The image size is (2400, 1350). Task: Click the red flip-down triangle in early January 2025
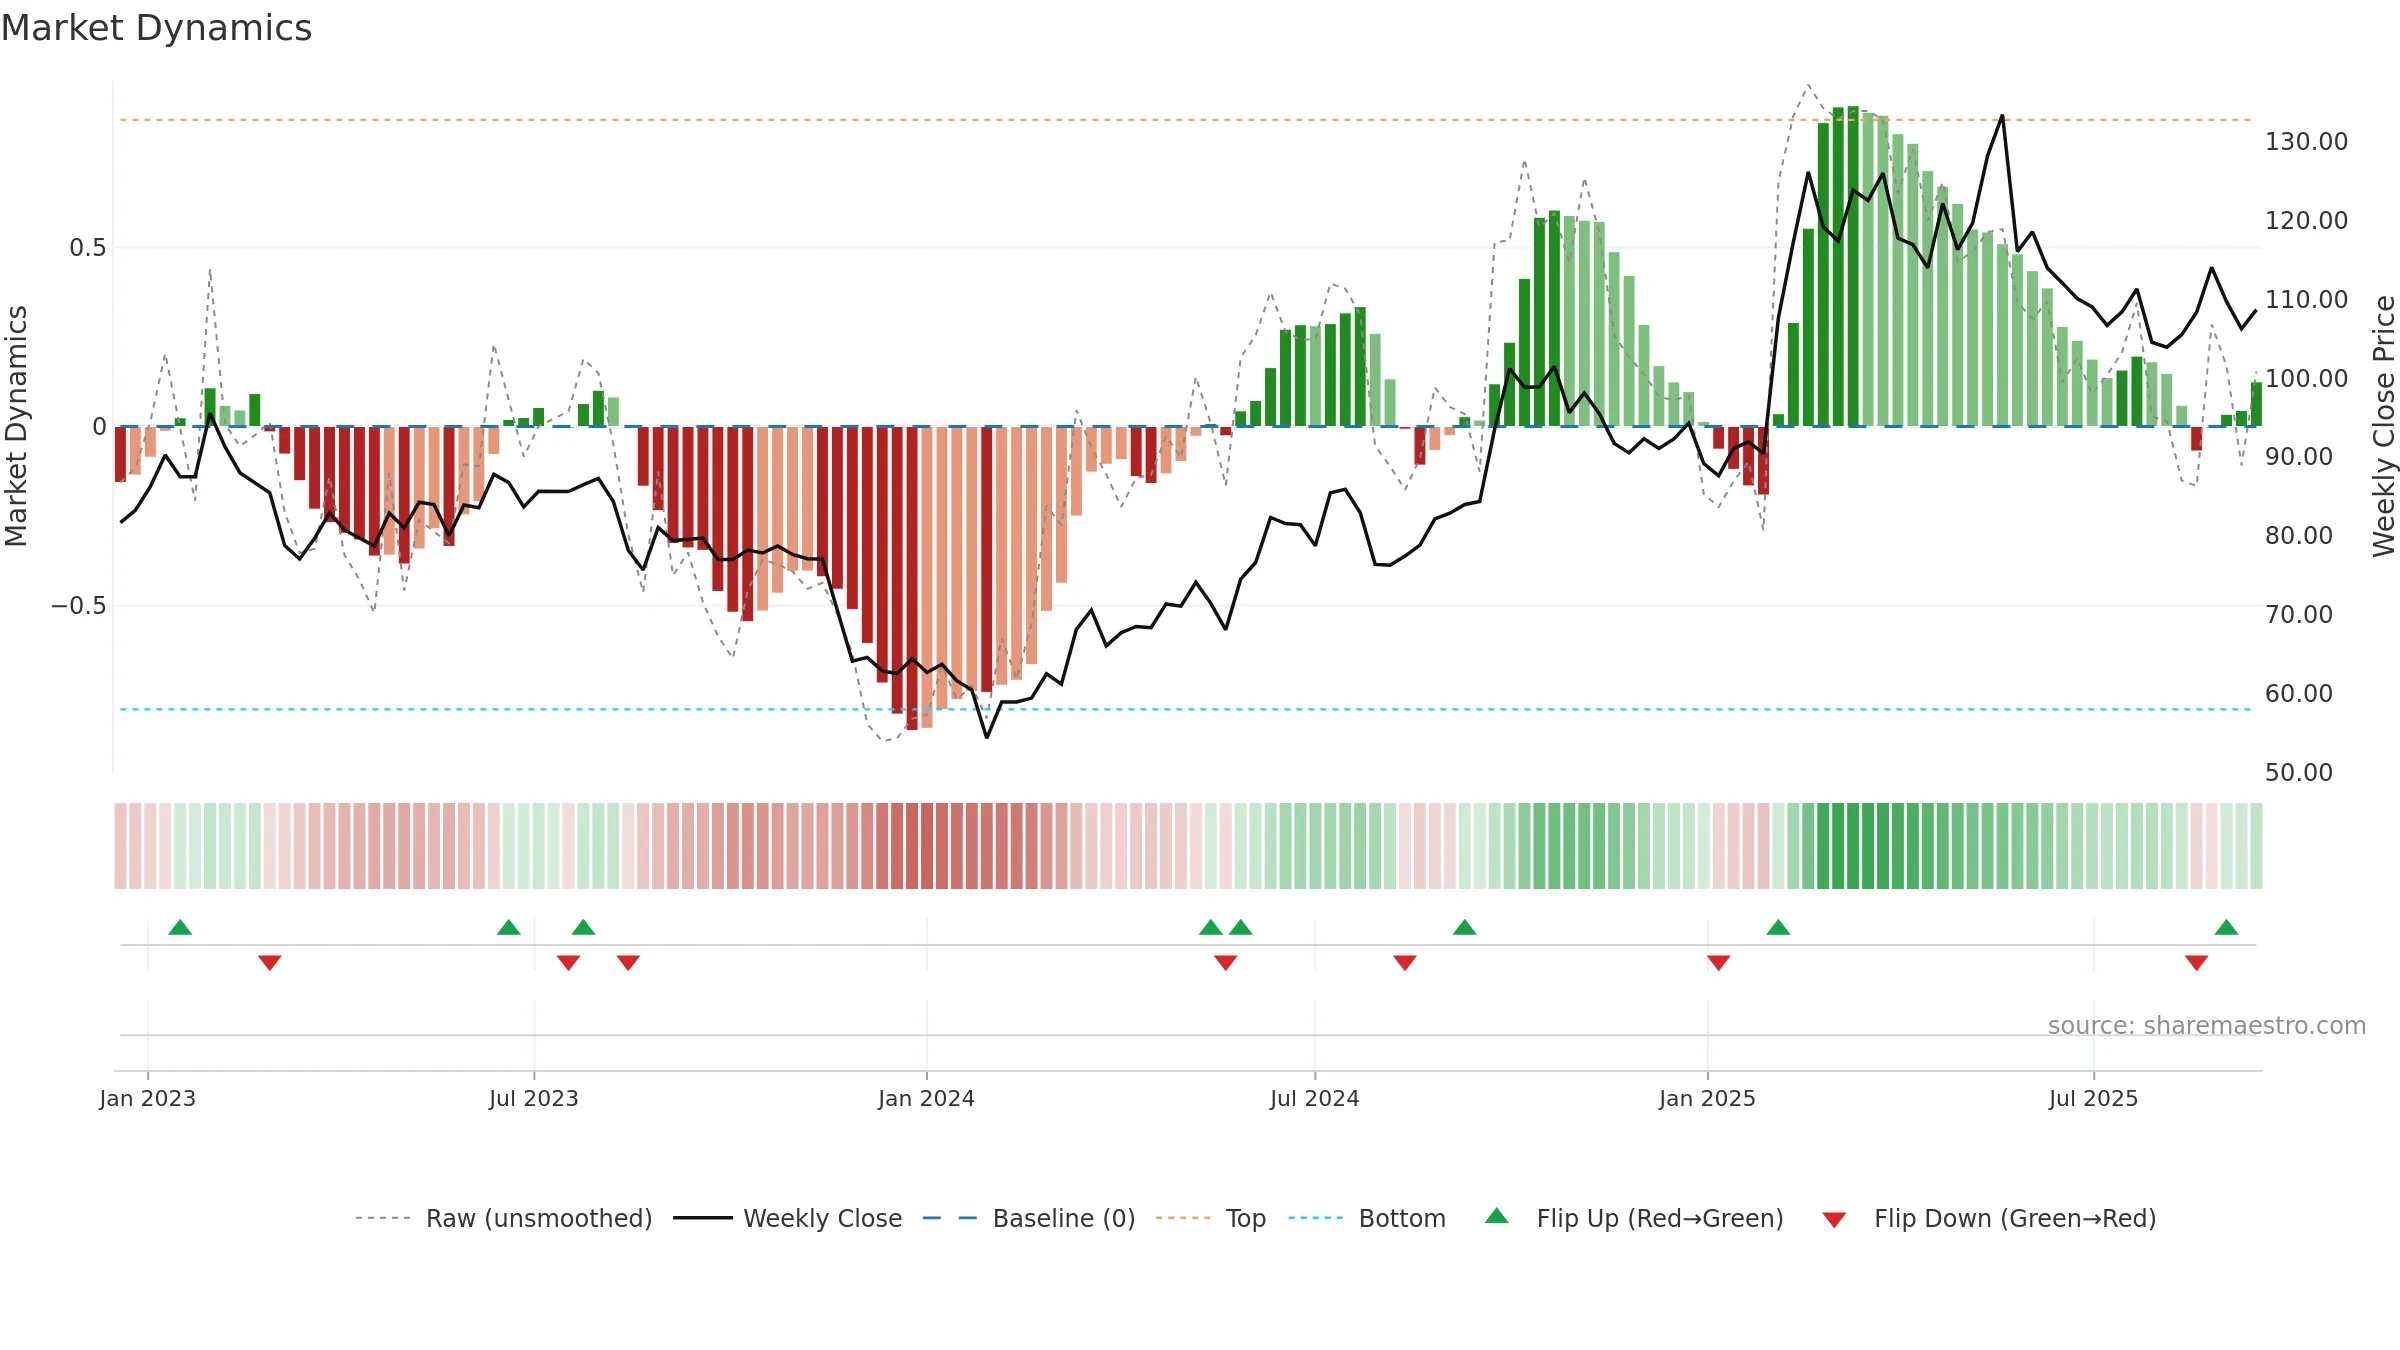click(x=1719, y=962)
